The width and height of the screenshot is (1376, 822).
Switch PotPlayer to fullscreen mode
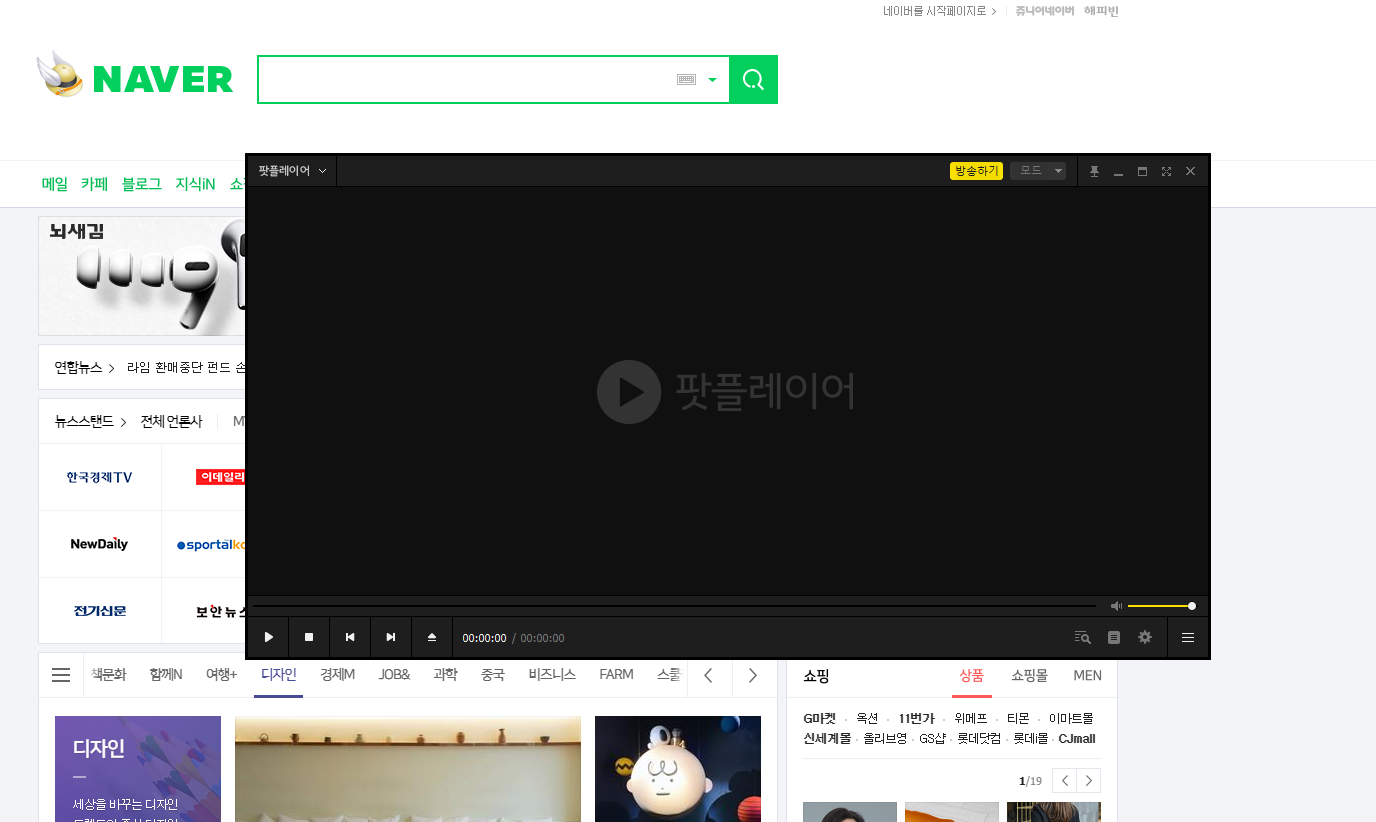[x=1166, y=171]
